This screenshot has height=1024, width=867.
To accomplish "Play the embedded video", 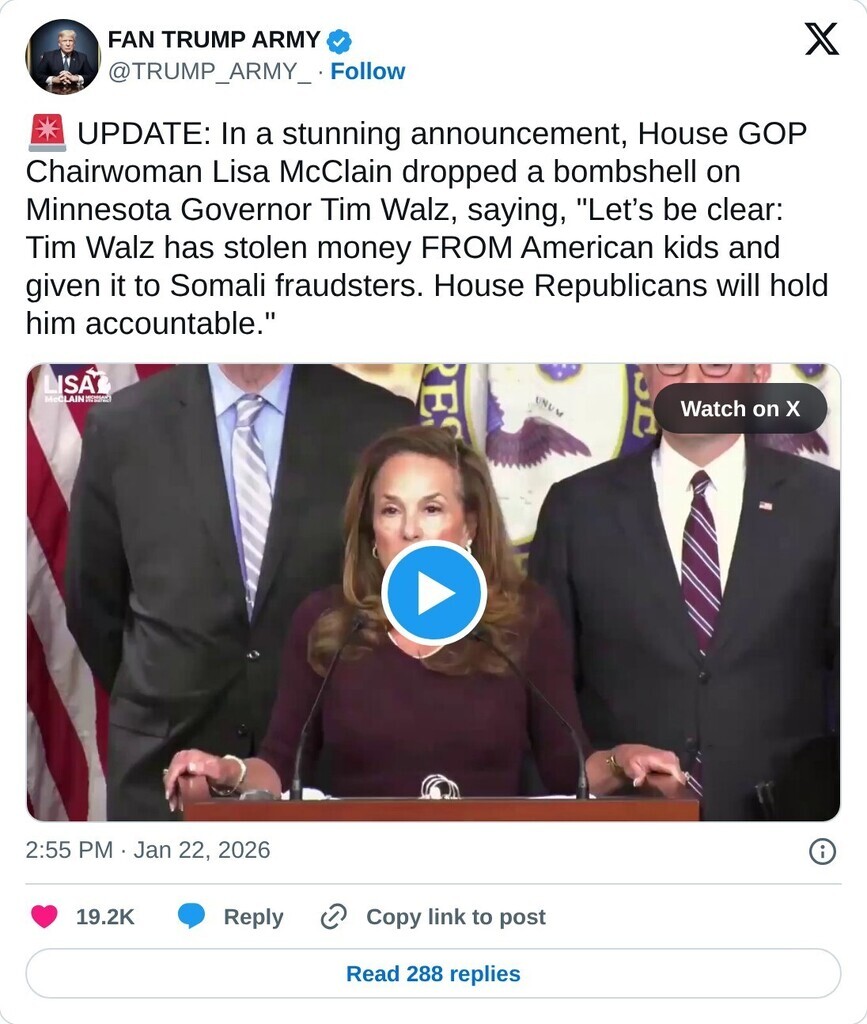I will tap(434, 592).
